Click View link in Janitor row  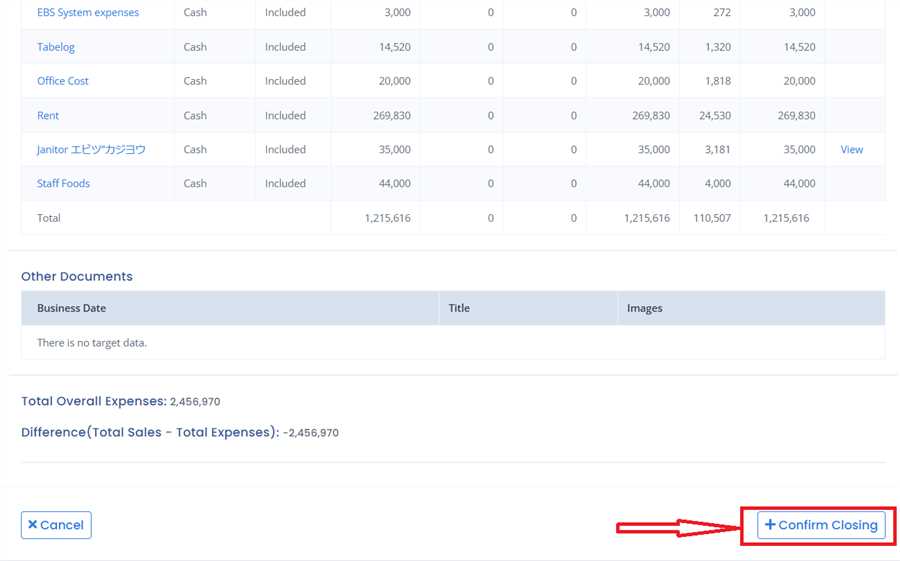(851, 149)
